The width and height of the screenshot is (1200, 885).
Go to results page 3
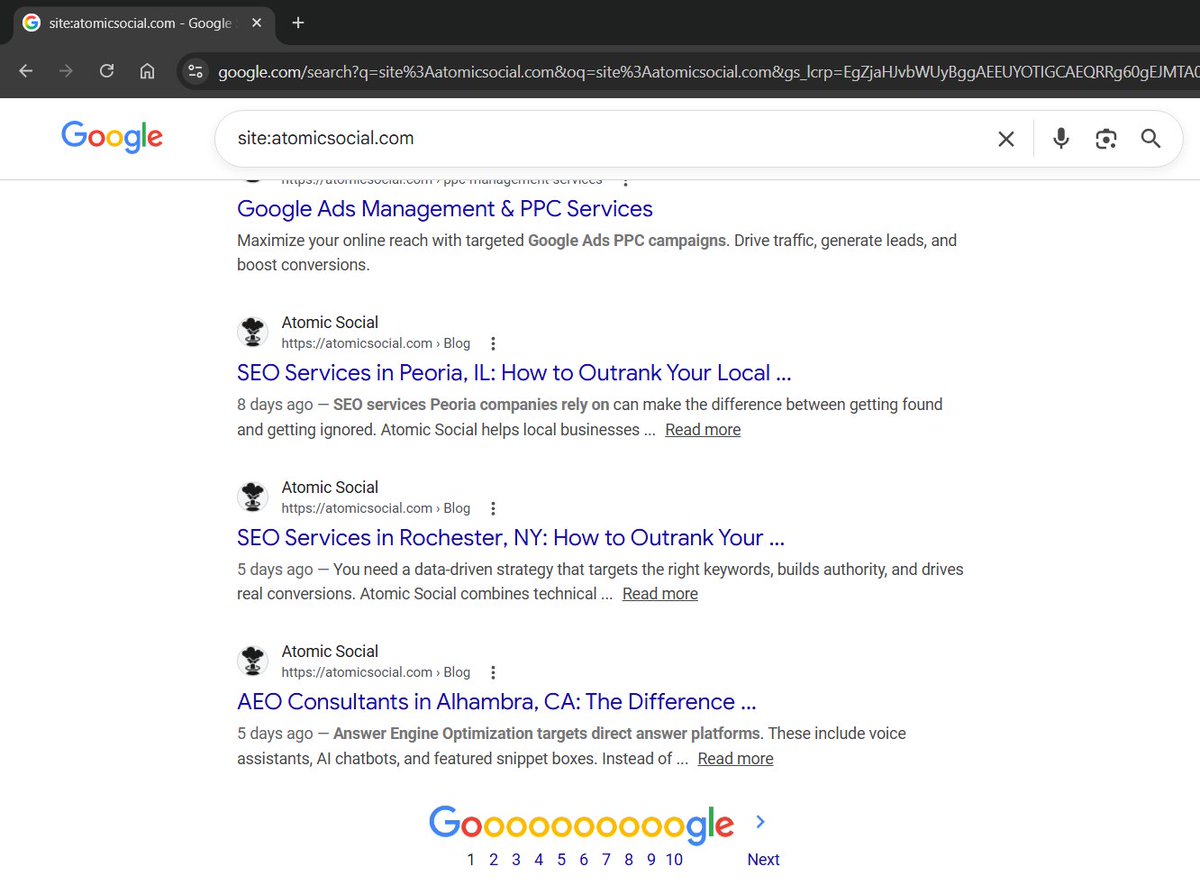point(516,860)
